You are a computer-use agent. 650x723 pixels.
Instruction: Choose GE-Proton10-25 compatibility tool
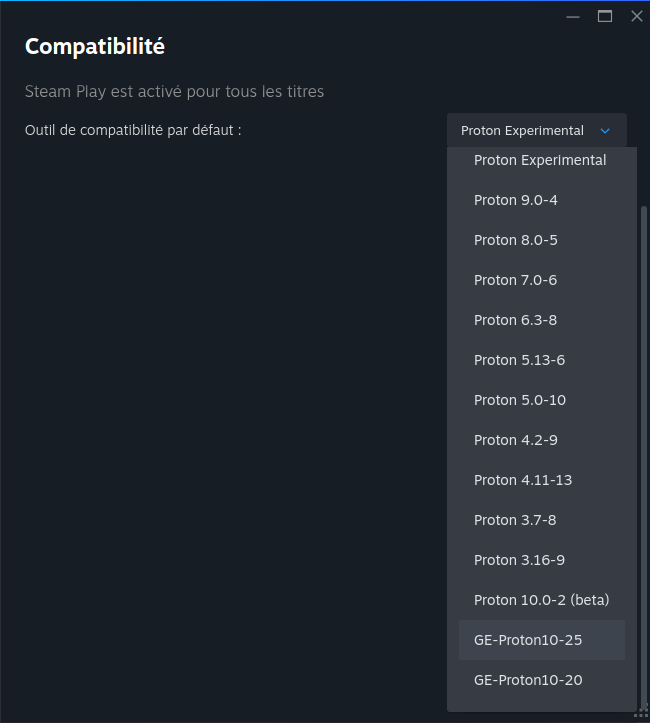[x=541, y=640]
